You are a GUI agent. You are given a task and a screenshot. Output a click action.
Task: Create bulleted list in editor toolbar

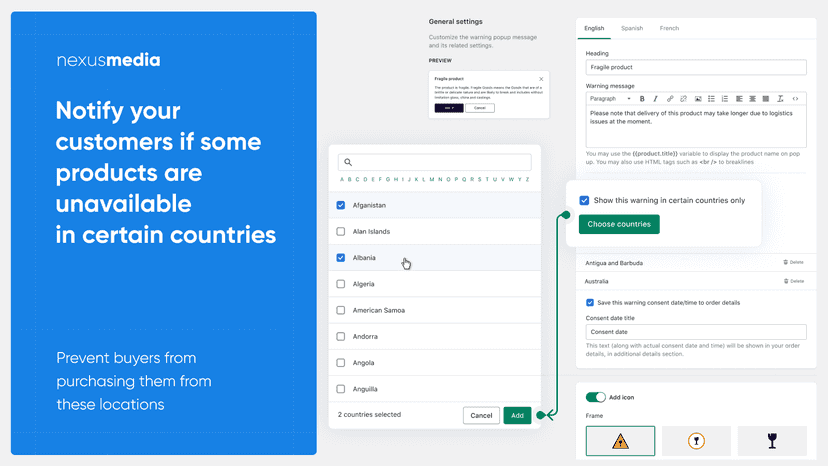711,99
